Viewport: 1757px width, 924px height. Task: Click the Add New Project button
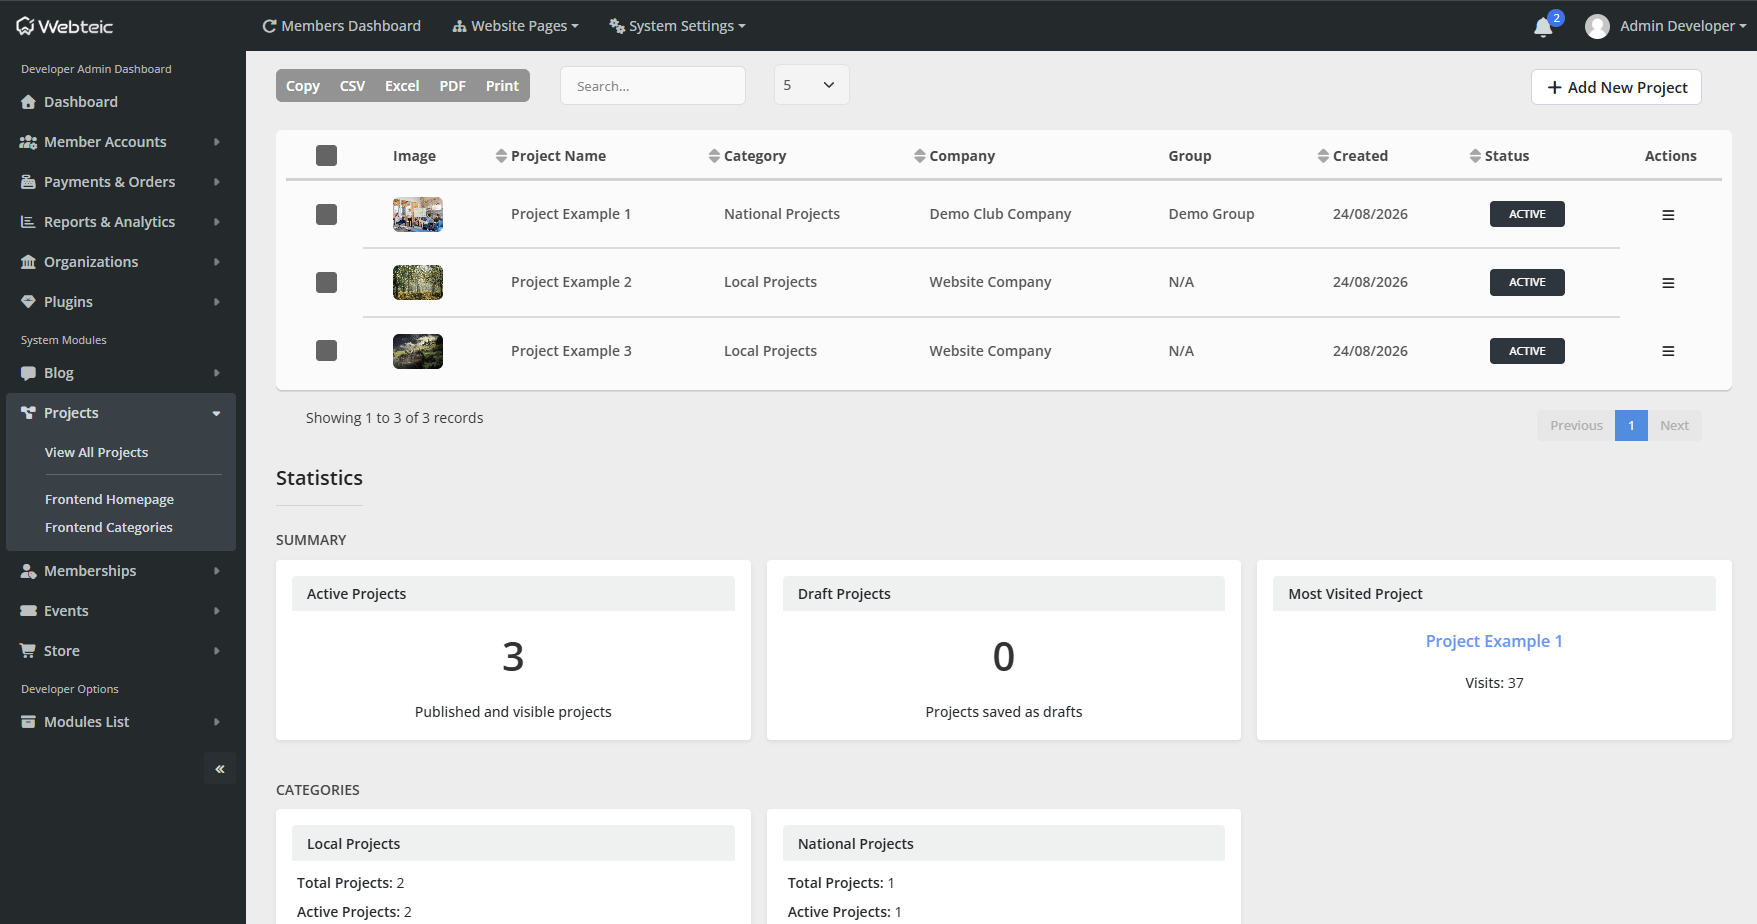tap(1616, 87)
